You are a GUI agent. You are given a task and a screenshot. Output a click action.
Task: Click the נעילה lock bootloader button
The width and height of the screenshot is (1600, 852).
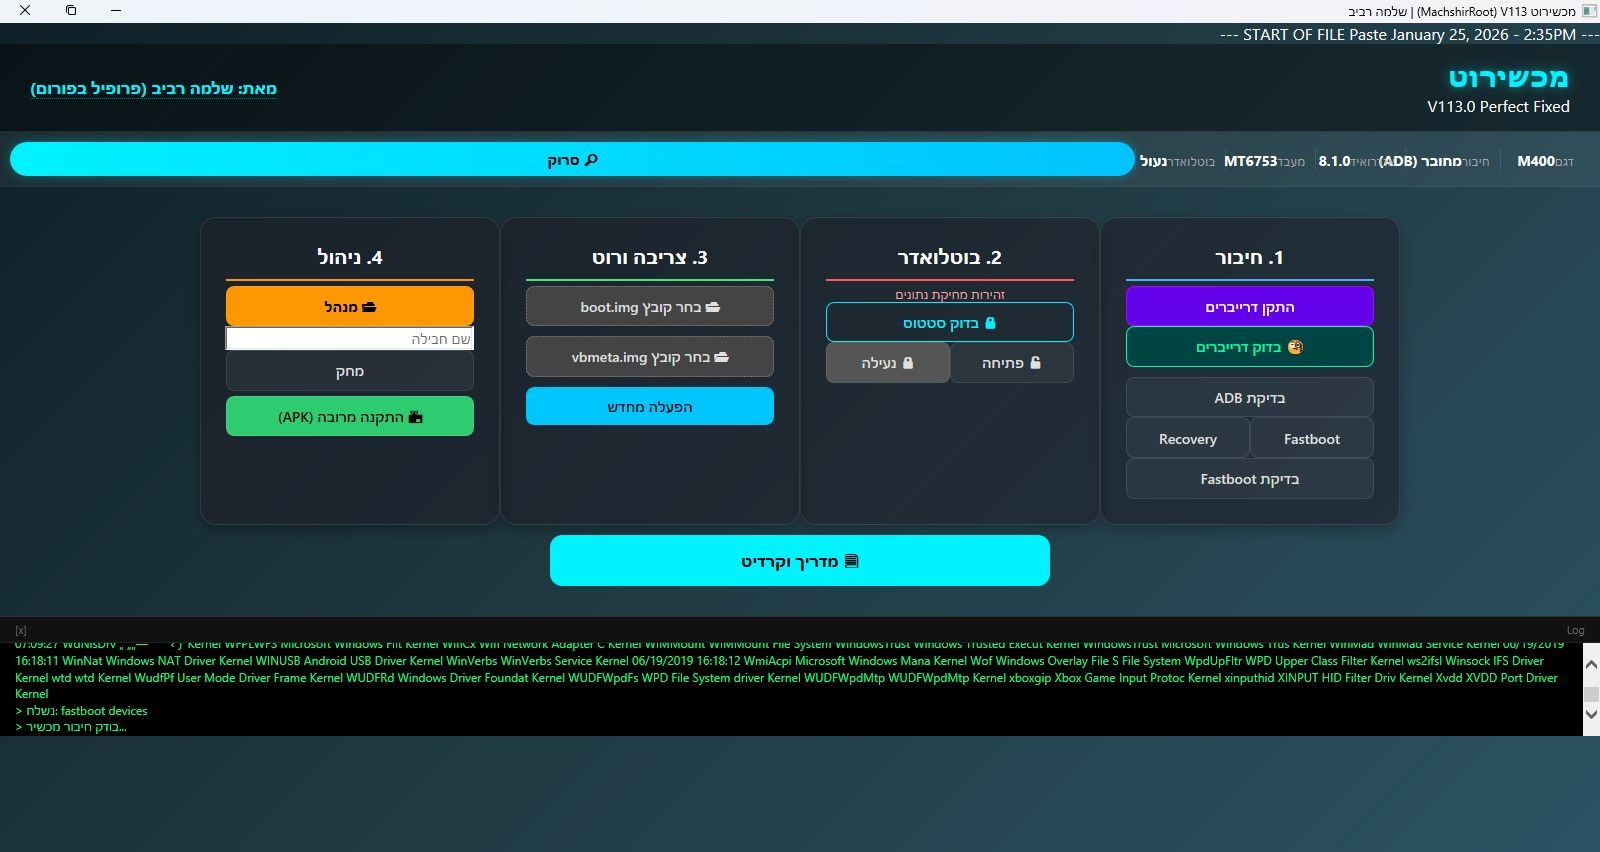[888, 363]
